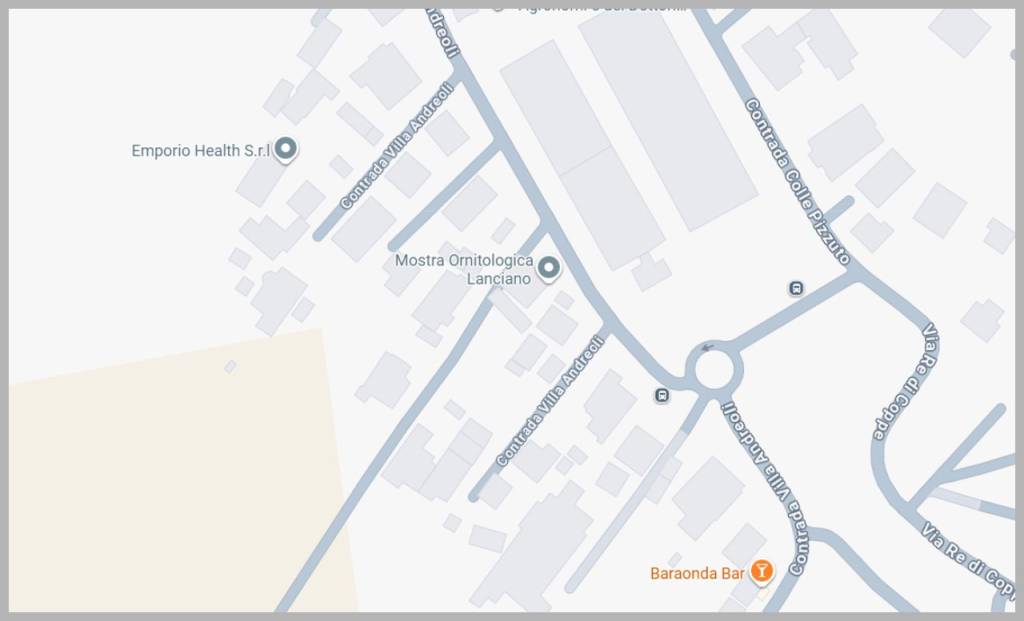The width and height of the screenshot is (1024, 621).
Task: Click the tiny isolated building on the beige area edge
Action: pos(230,367)
